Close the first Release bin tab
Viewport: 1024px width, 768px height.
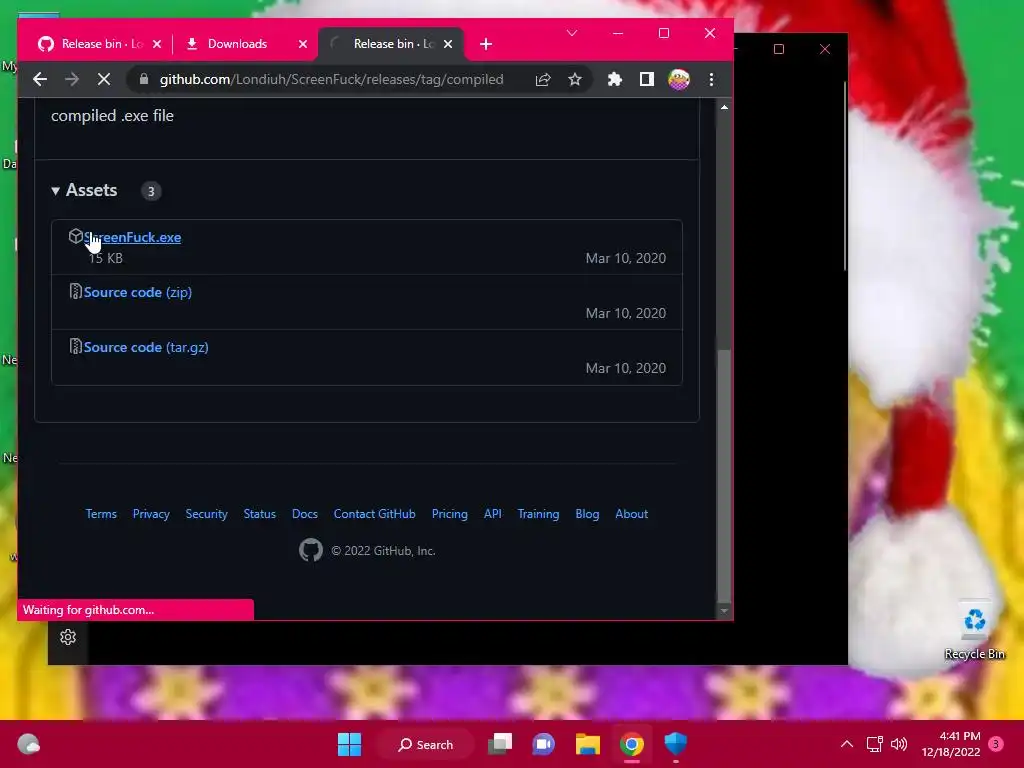point(157,44)
